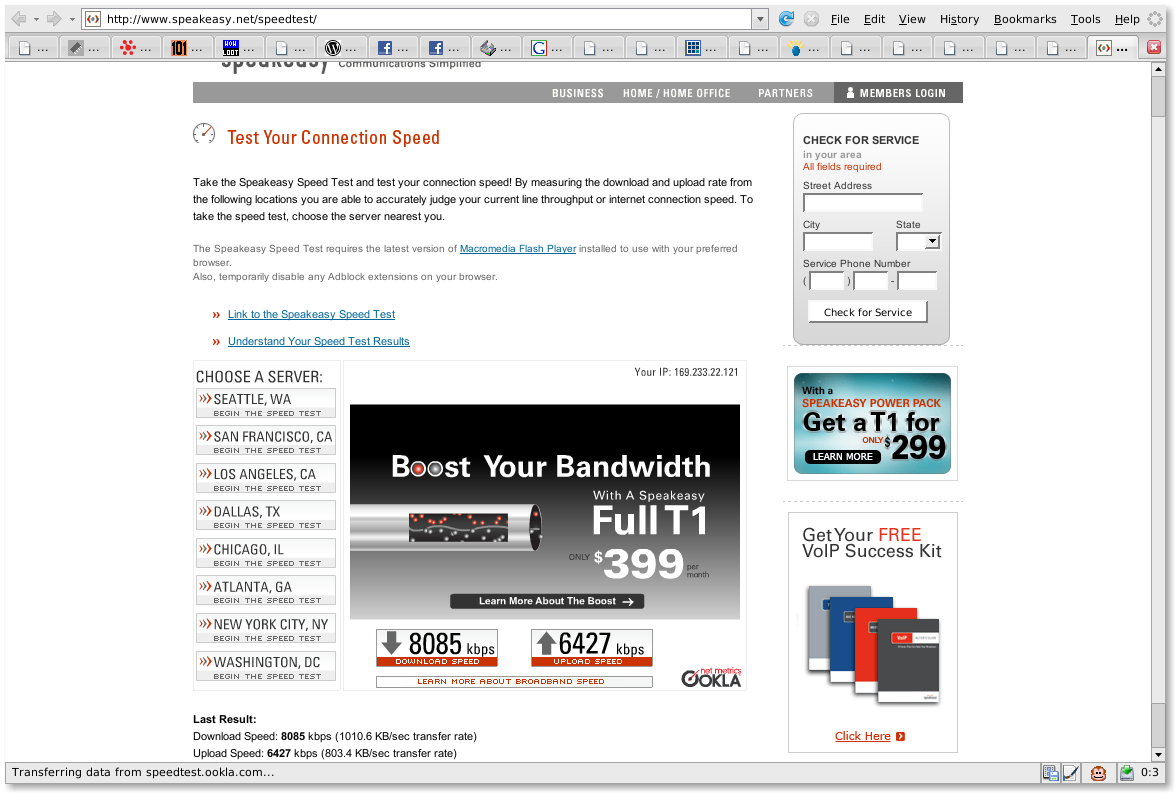The width and height of the screenshot is (1175, 793).
Task: Focus the Street Address field
Action: (863, 202)
